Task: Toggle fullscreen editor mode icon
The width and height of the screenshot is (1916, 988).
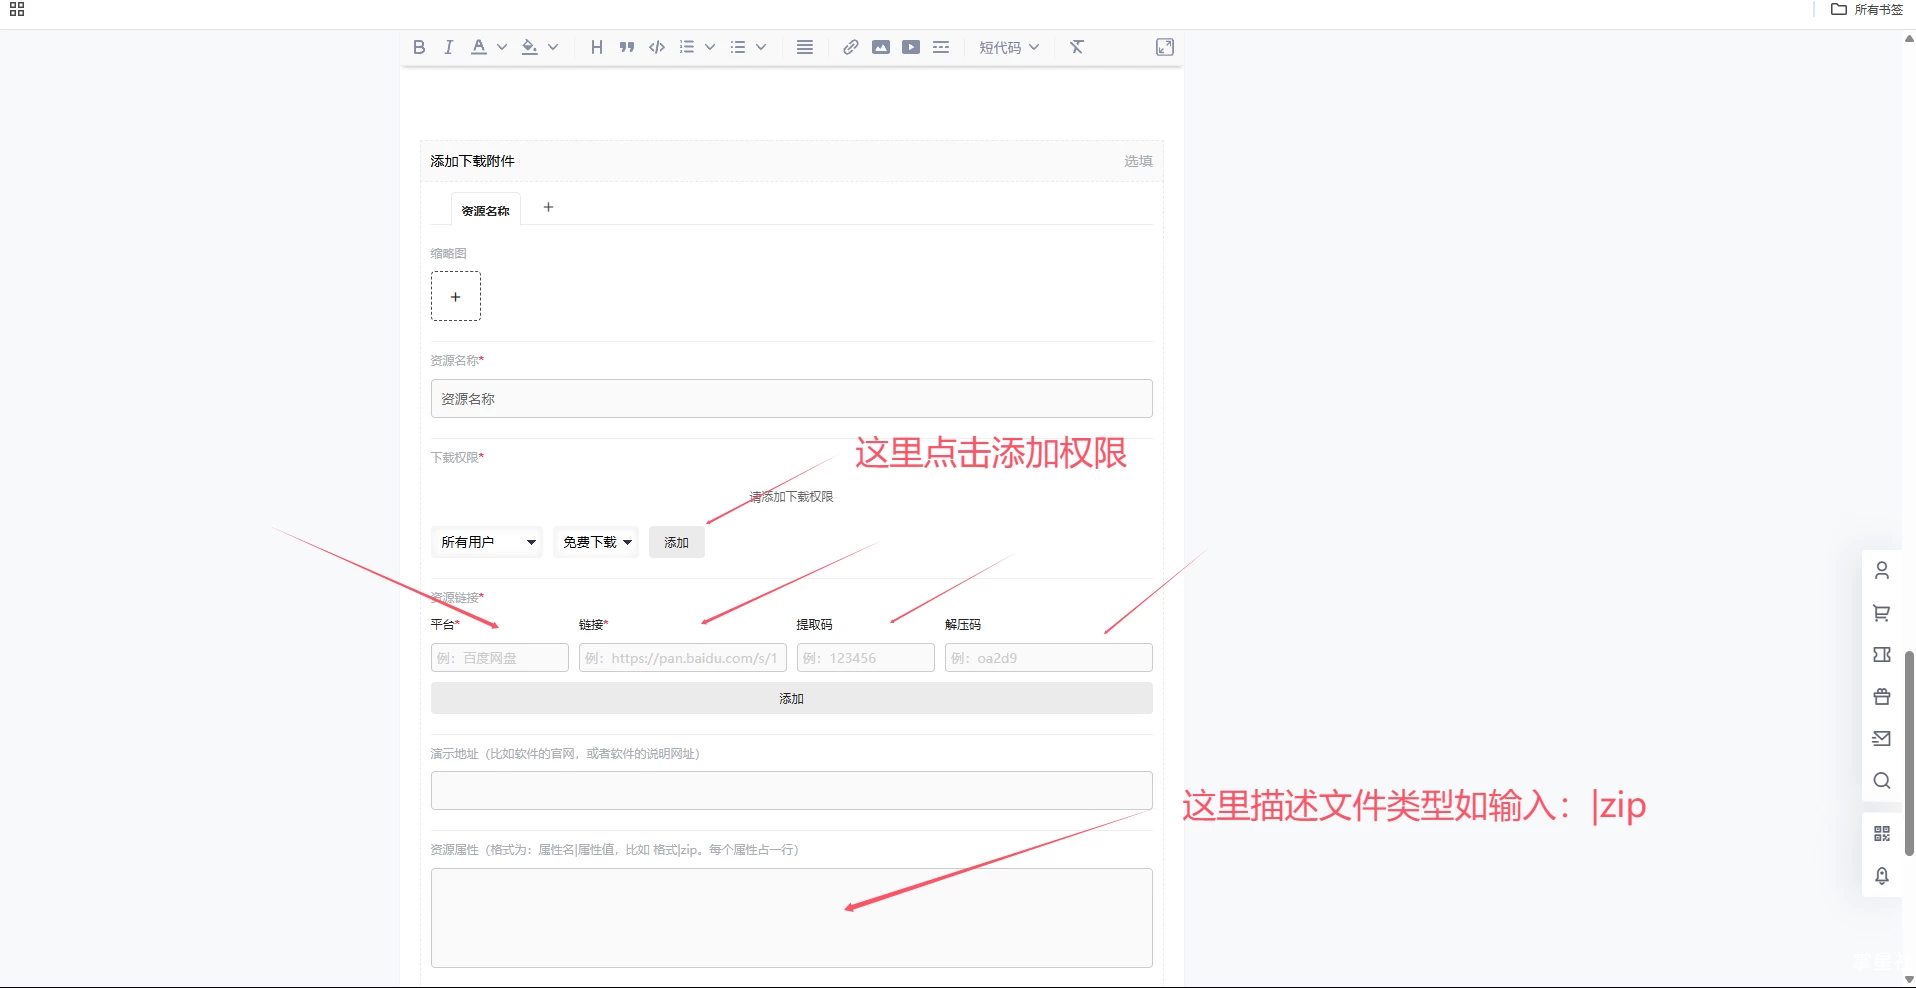Action: (x=1165, y=47)
